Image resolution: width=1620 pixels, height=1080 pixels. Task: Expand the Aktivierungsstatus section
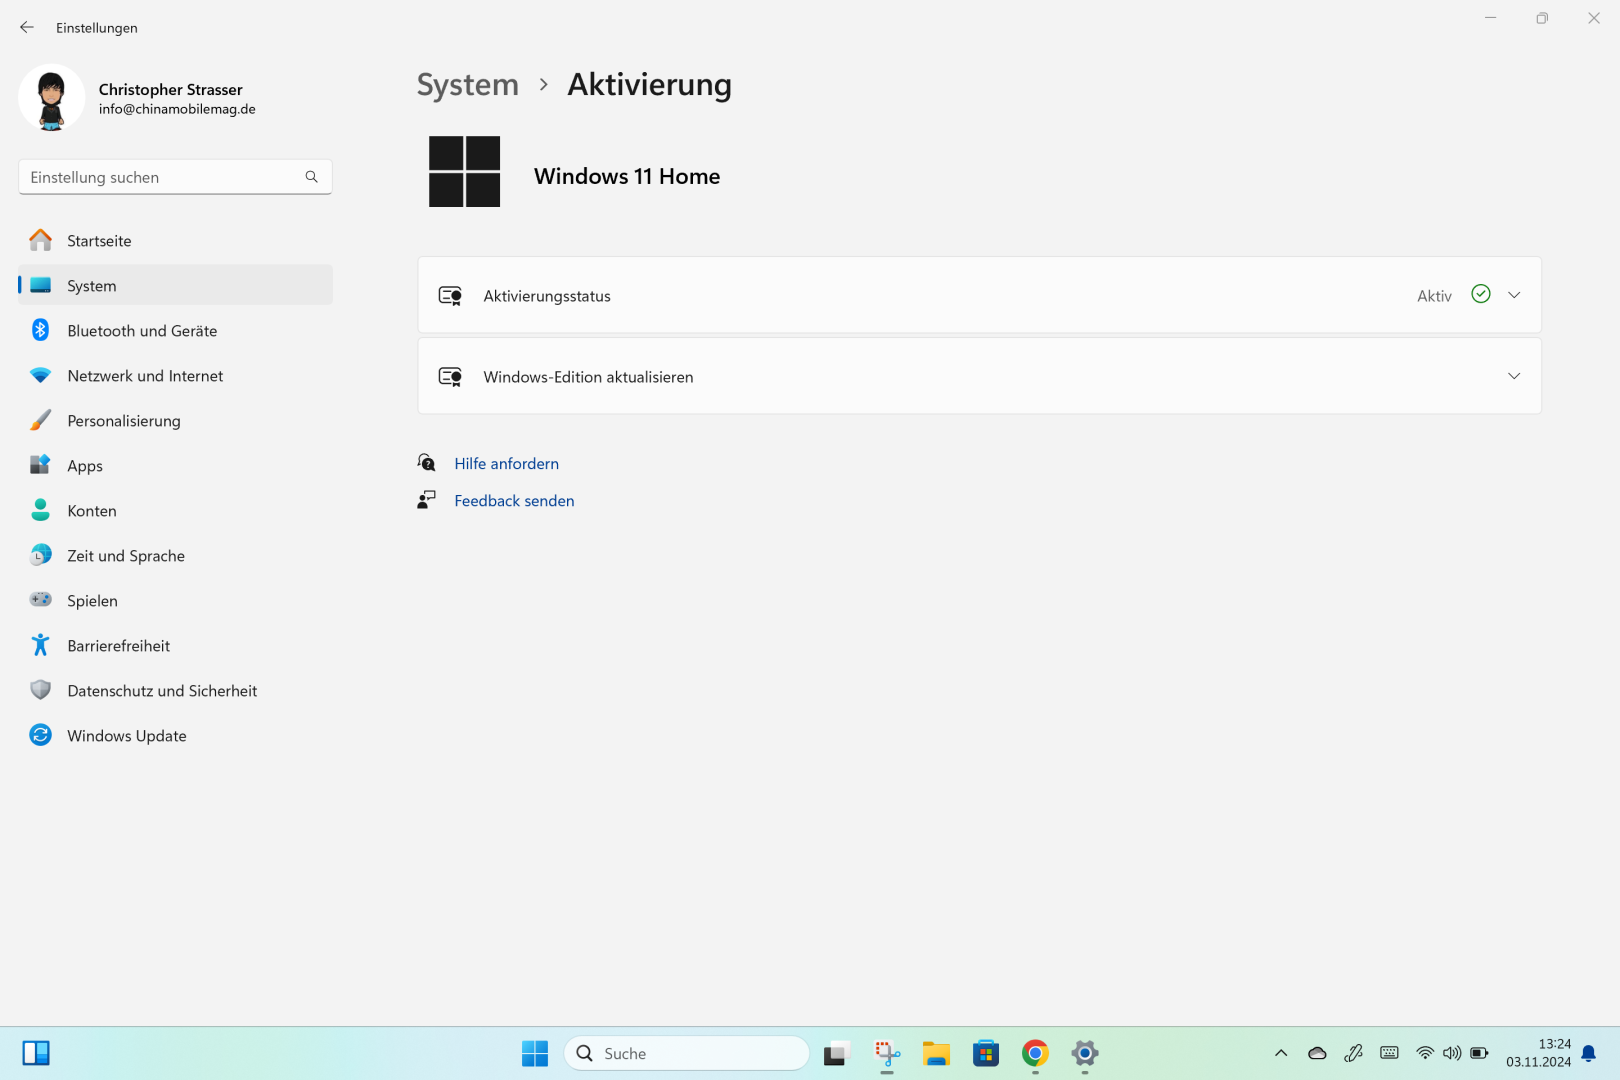coord(1513,295)
